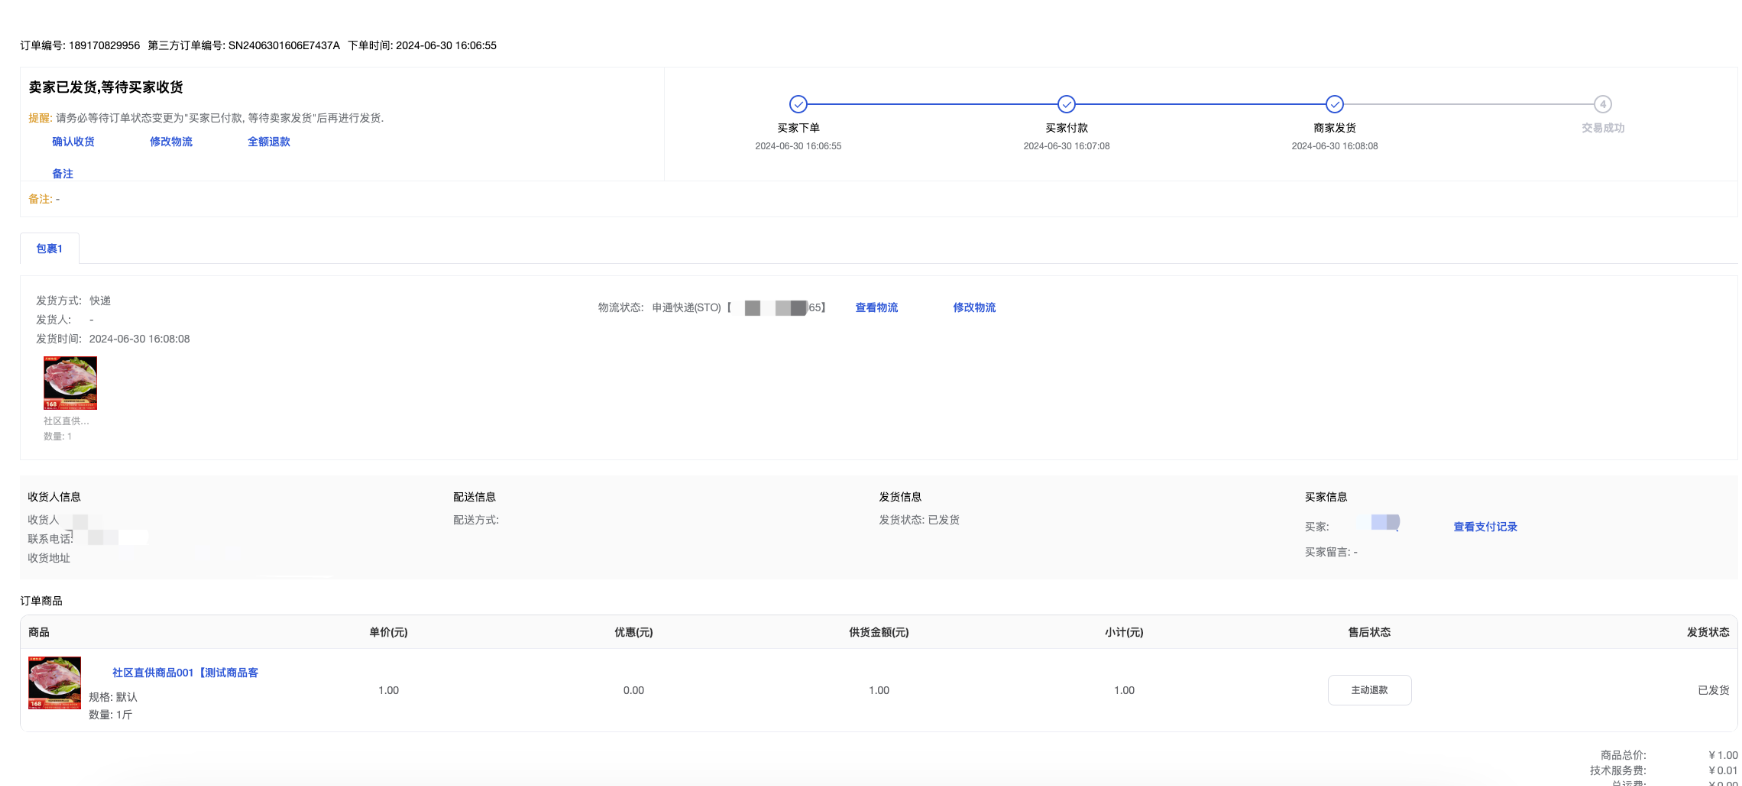
Task: Click the 确认收货 link
Action: [x=73, y=142]
